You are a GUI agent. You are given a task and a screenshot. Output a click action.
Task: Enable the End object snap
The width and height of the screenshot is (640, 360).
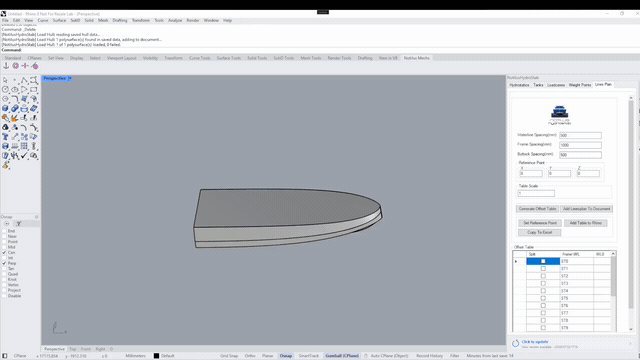[4, 231]
